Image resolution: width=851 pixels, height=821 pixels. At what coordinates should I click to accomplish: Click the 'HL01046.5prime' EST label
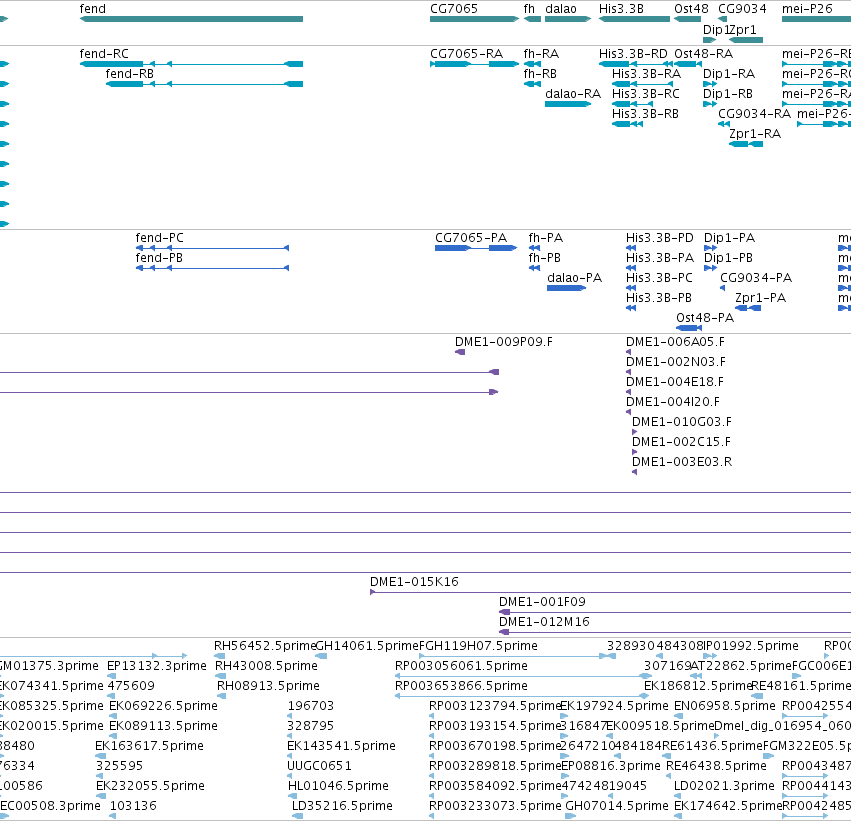[338, 787]
